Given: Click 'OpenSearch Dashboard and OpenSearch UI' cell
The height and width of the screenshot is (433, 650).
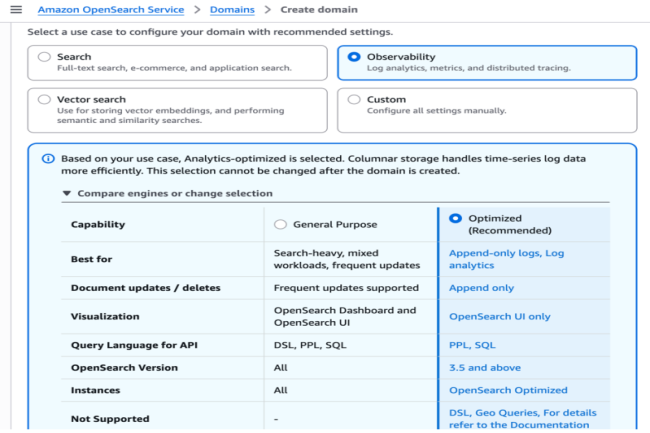Looking at the screenshot, I should (345, 317).
